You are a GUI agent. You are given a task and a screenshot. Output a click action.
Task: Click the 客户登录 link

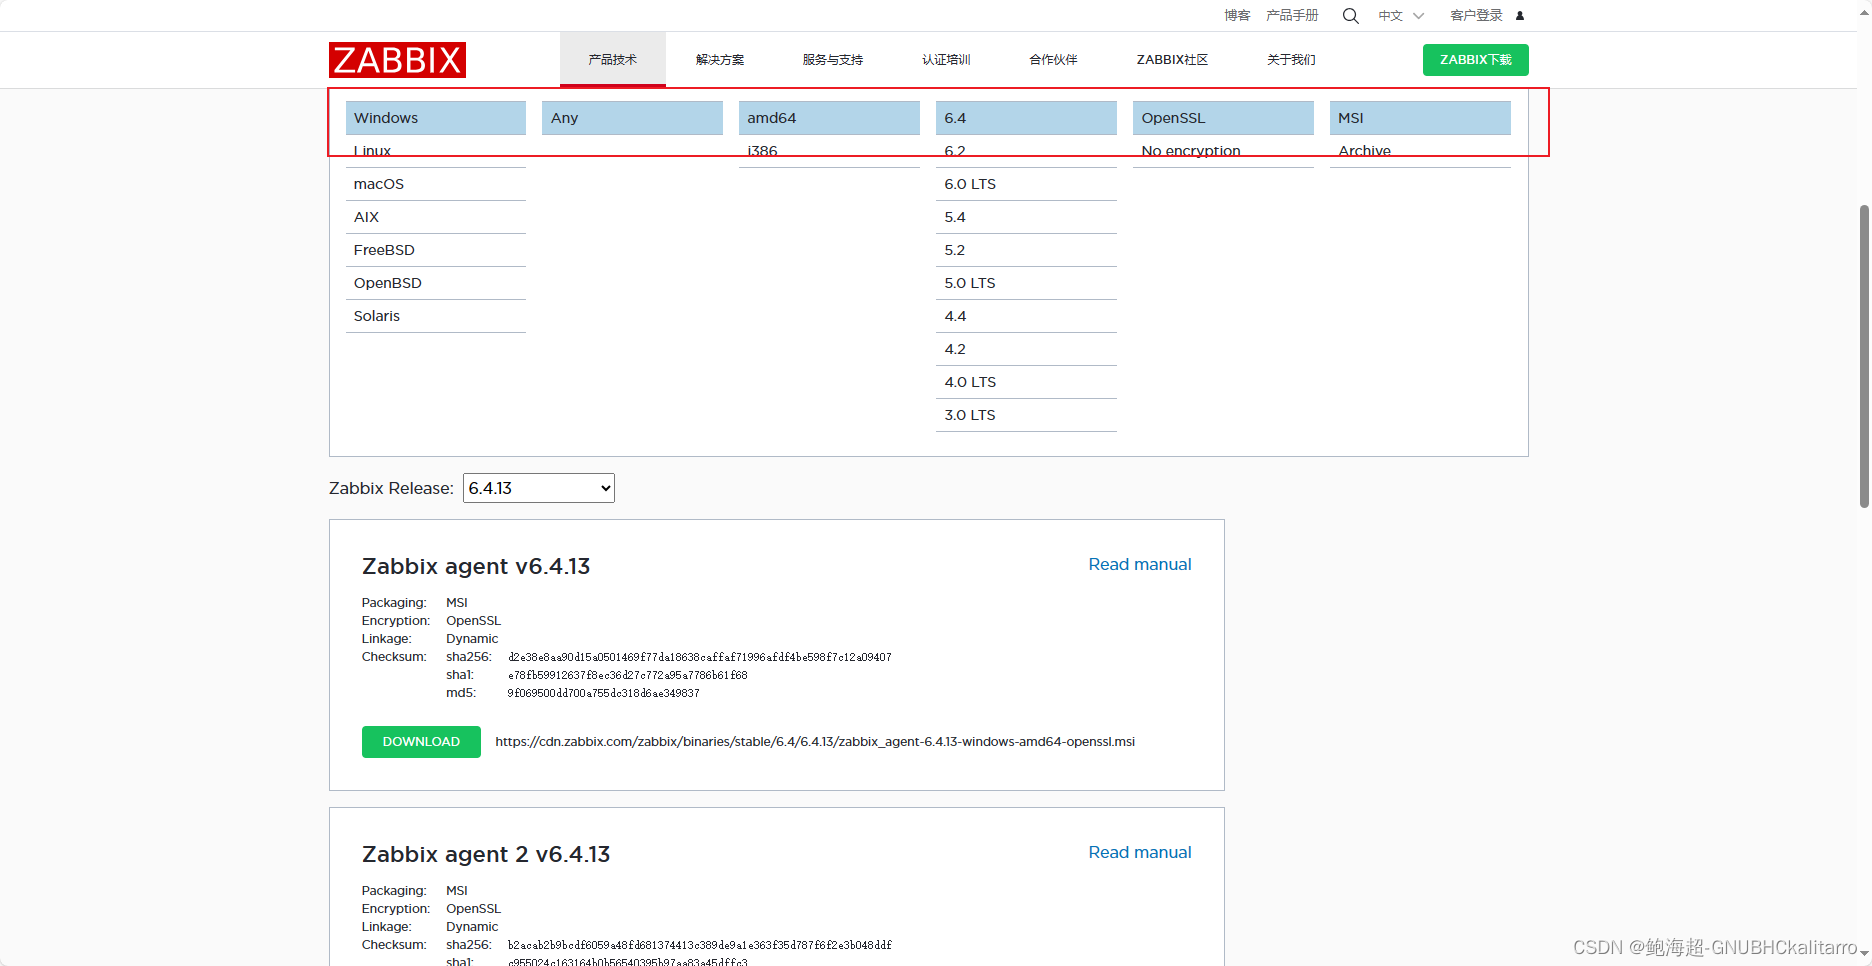coord(1476,16)
